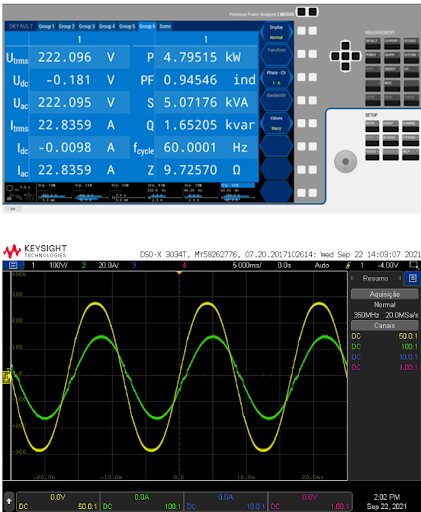Open the Group 4 tab
The image size is (421, 512).
107,26
